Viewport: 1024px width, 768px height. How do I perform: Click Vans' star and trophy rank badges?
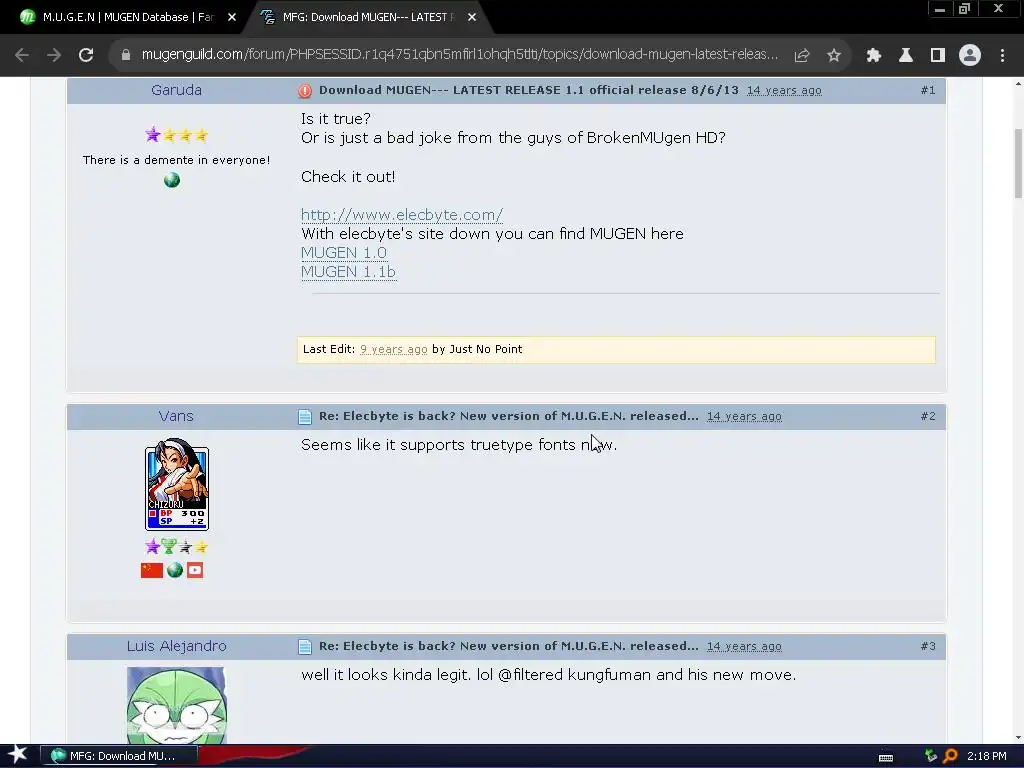tap(176, 546)
